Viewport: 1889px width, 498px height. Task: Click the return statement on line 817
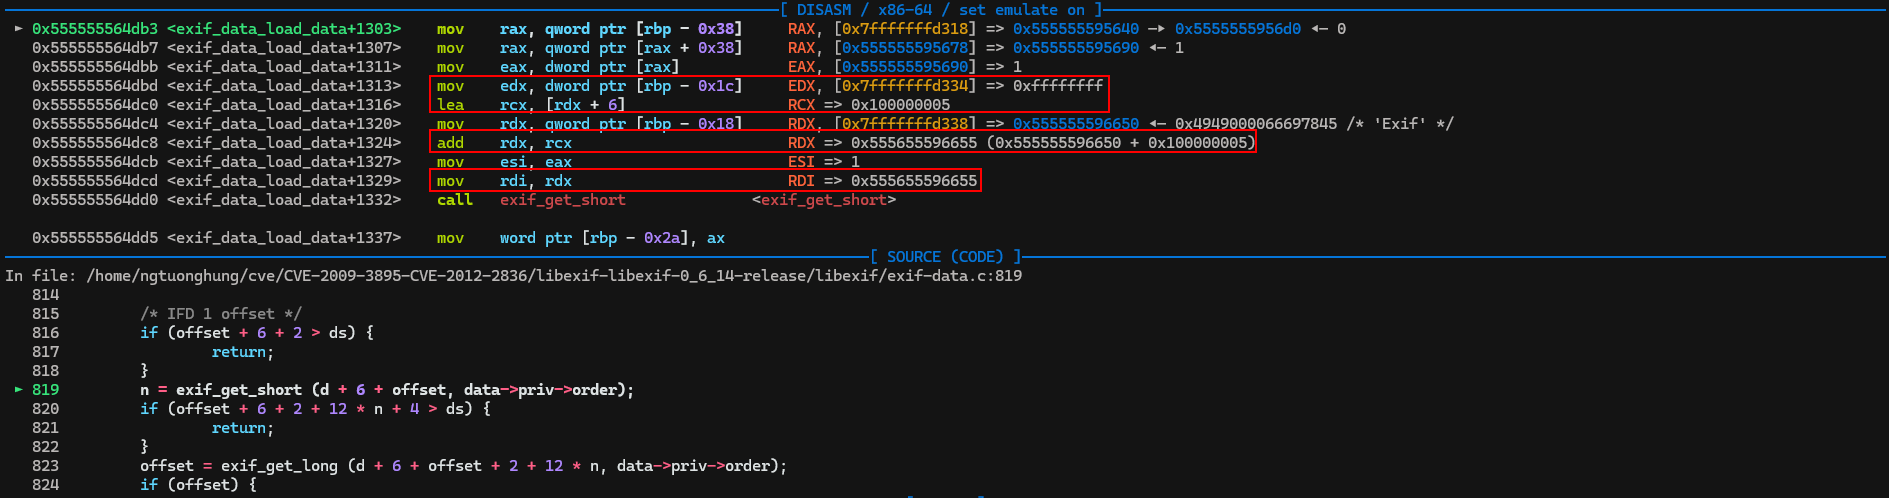tap(242, 352)
